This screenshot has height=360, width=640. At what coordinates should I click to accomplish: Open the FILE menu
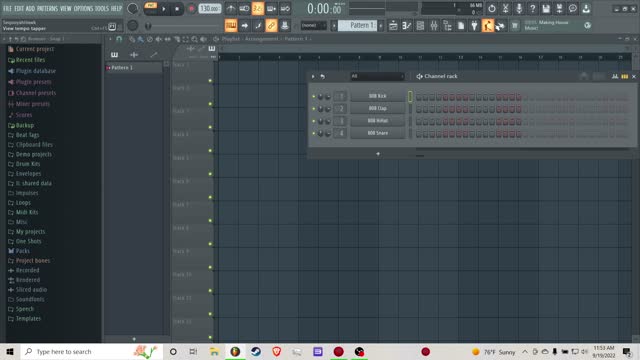click(7, 8)
